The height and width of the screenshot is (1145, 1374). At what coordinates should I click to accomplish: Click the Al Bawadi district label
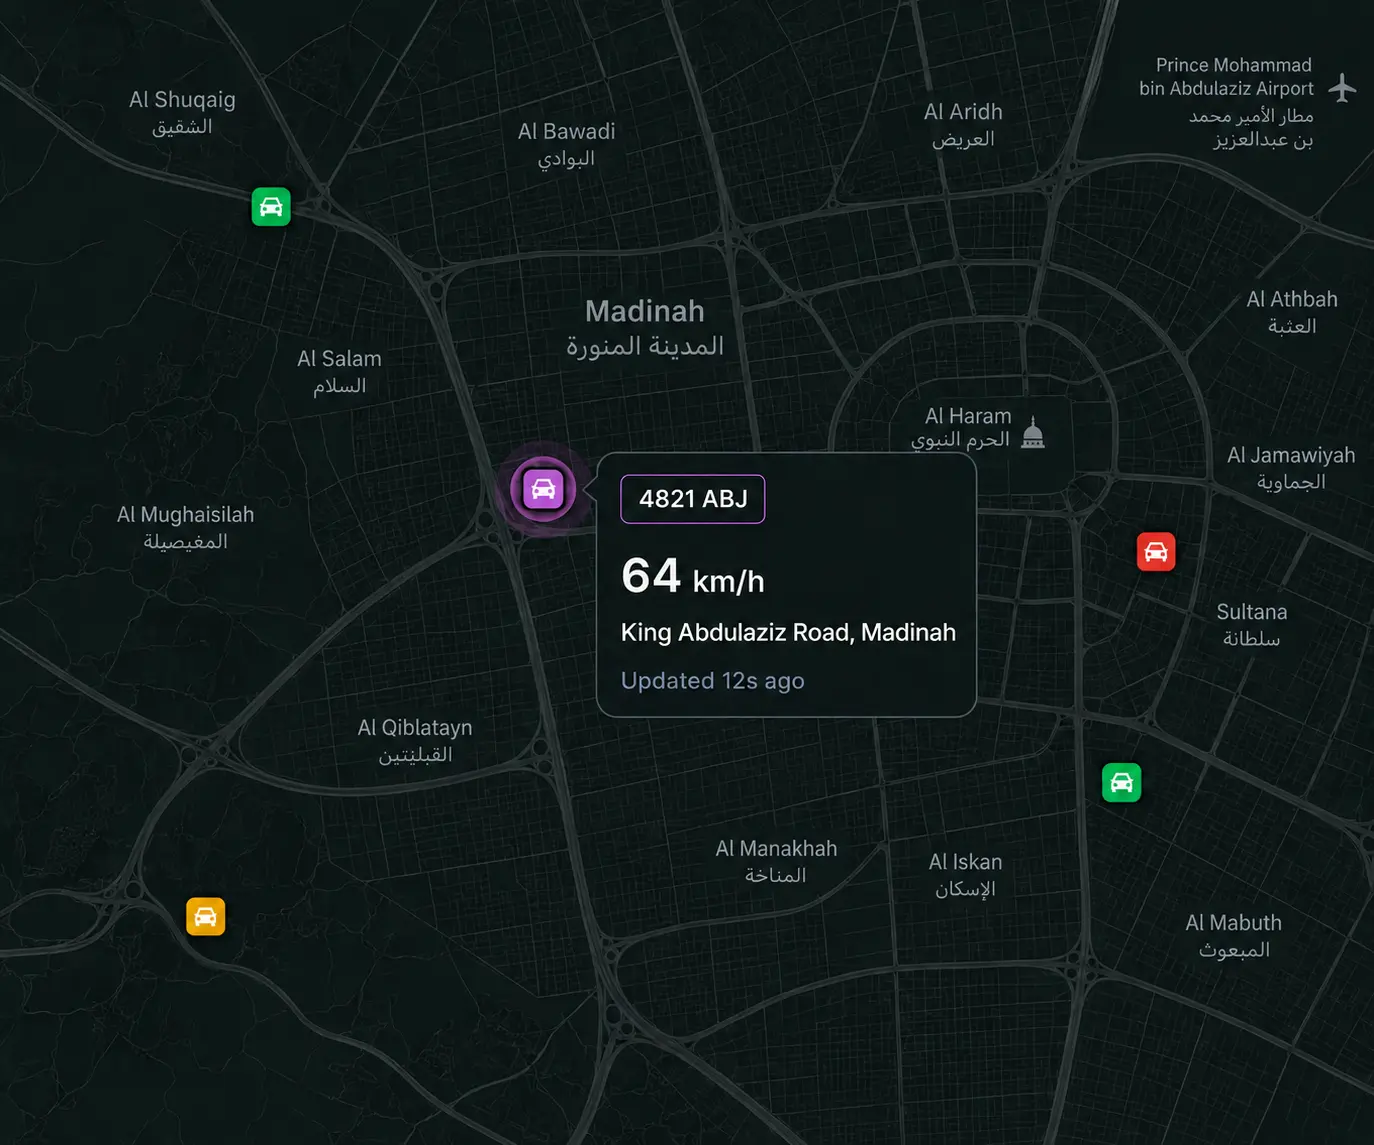(566, 145)
